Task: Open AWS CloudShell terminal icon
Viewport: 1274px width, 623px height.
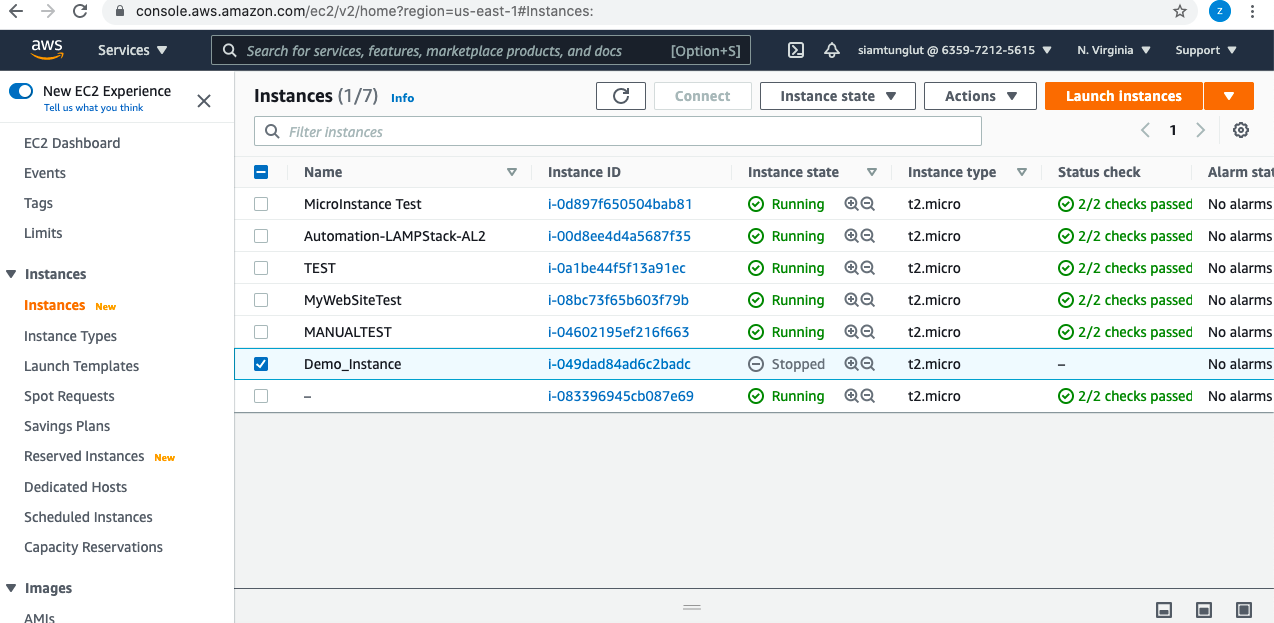Action: click(796, 50)
